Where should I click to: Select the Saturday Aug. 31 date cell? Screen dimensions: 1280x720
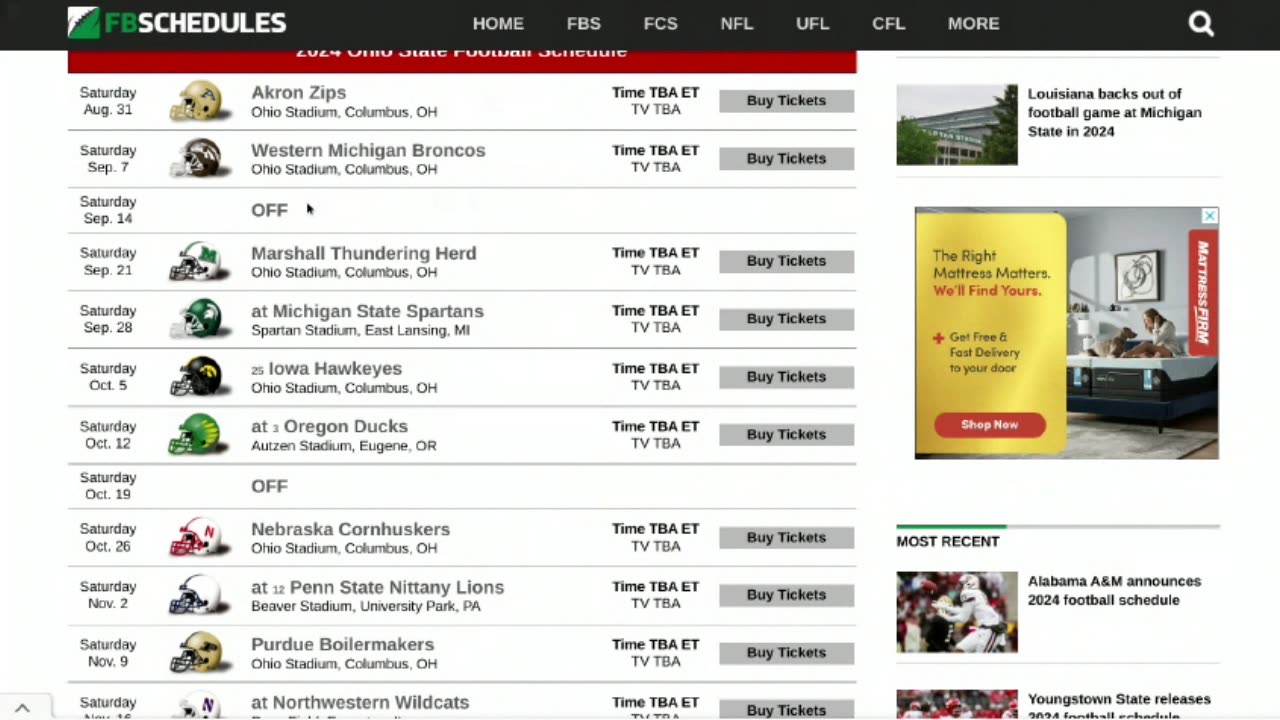(108, 101)
